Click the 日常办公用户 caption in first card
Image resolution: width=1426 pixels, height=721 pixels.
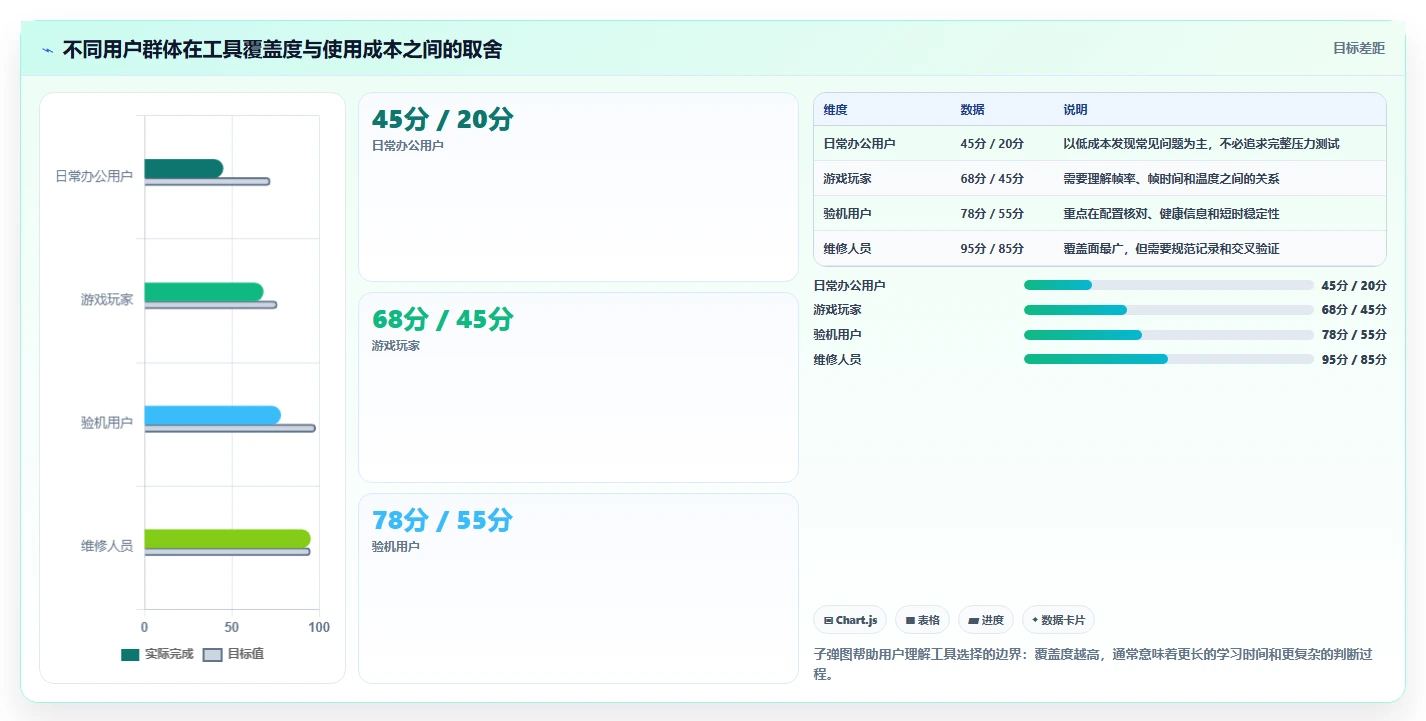click(408, 146)
